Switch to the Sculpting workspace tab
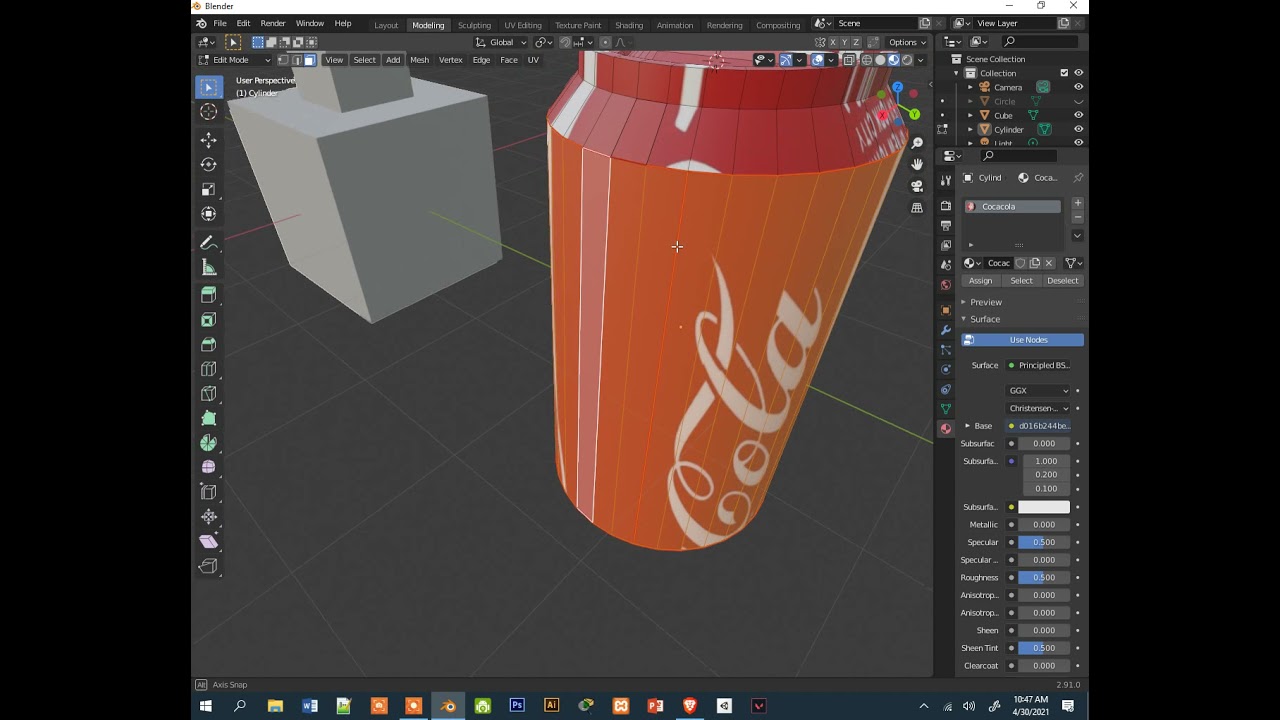Viewport: 1280px width, 720px height. click(474, 25)
